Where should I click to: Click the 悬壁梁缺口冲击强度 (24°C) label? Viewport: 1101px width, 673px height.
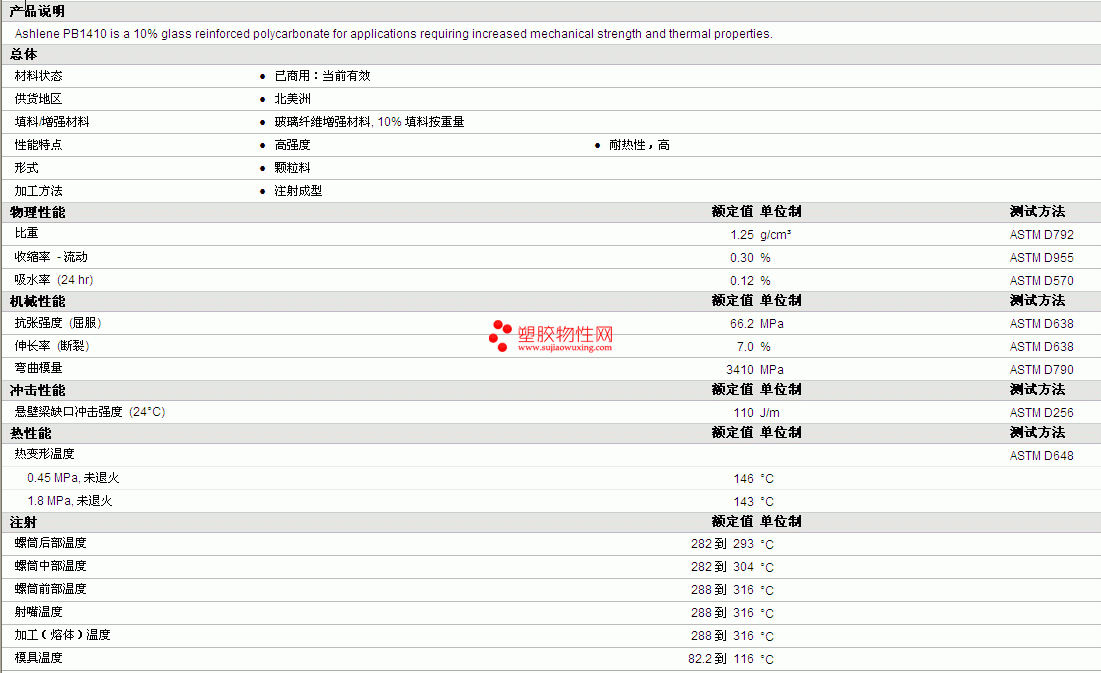coord(90,412)
